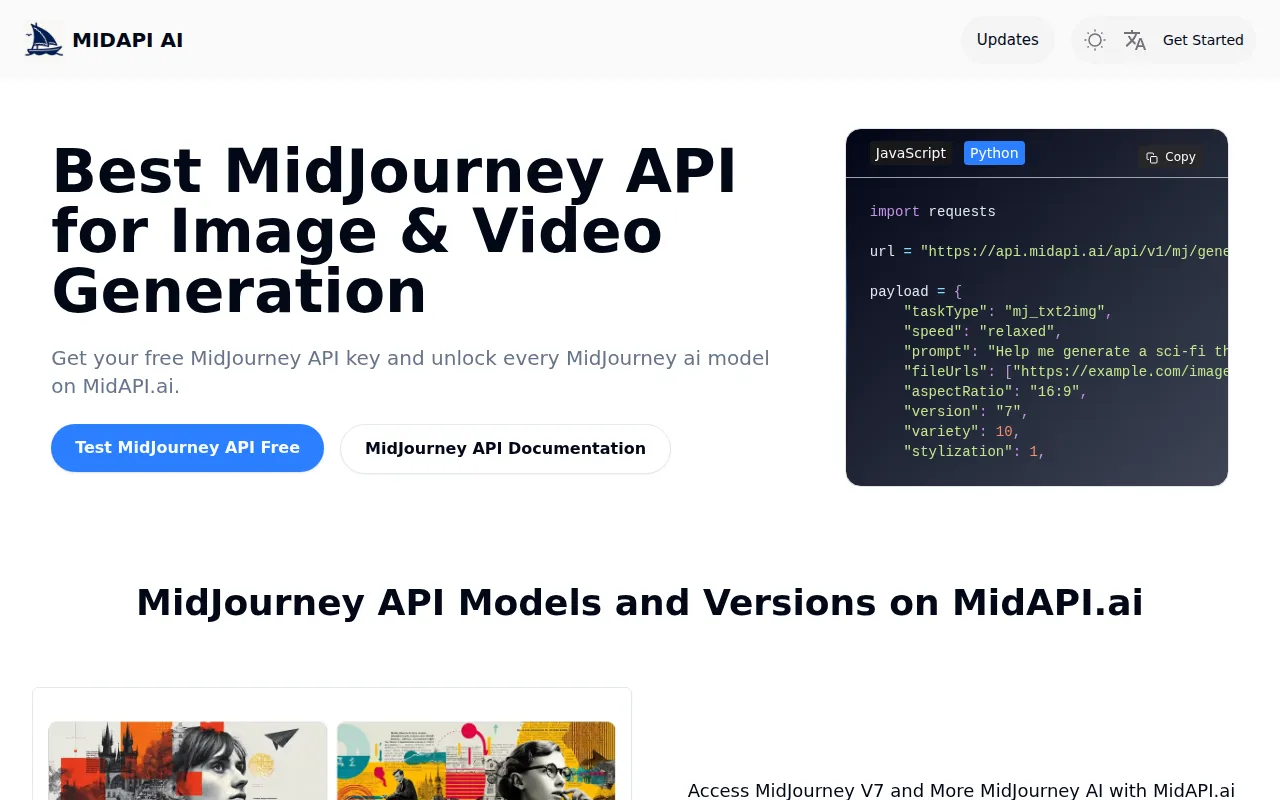This screenshot has height=800, width=1280.
Task: Toggle light/dark theme with the sun icon
Action: pyautogui.click(x=1094, y=40)
